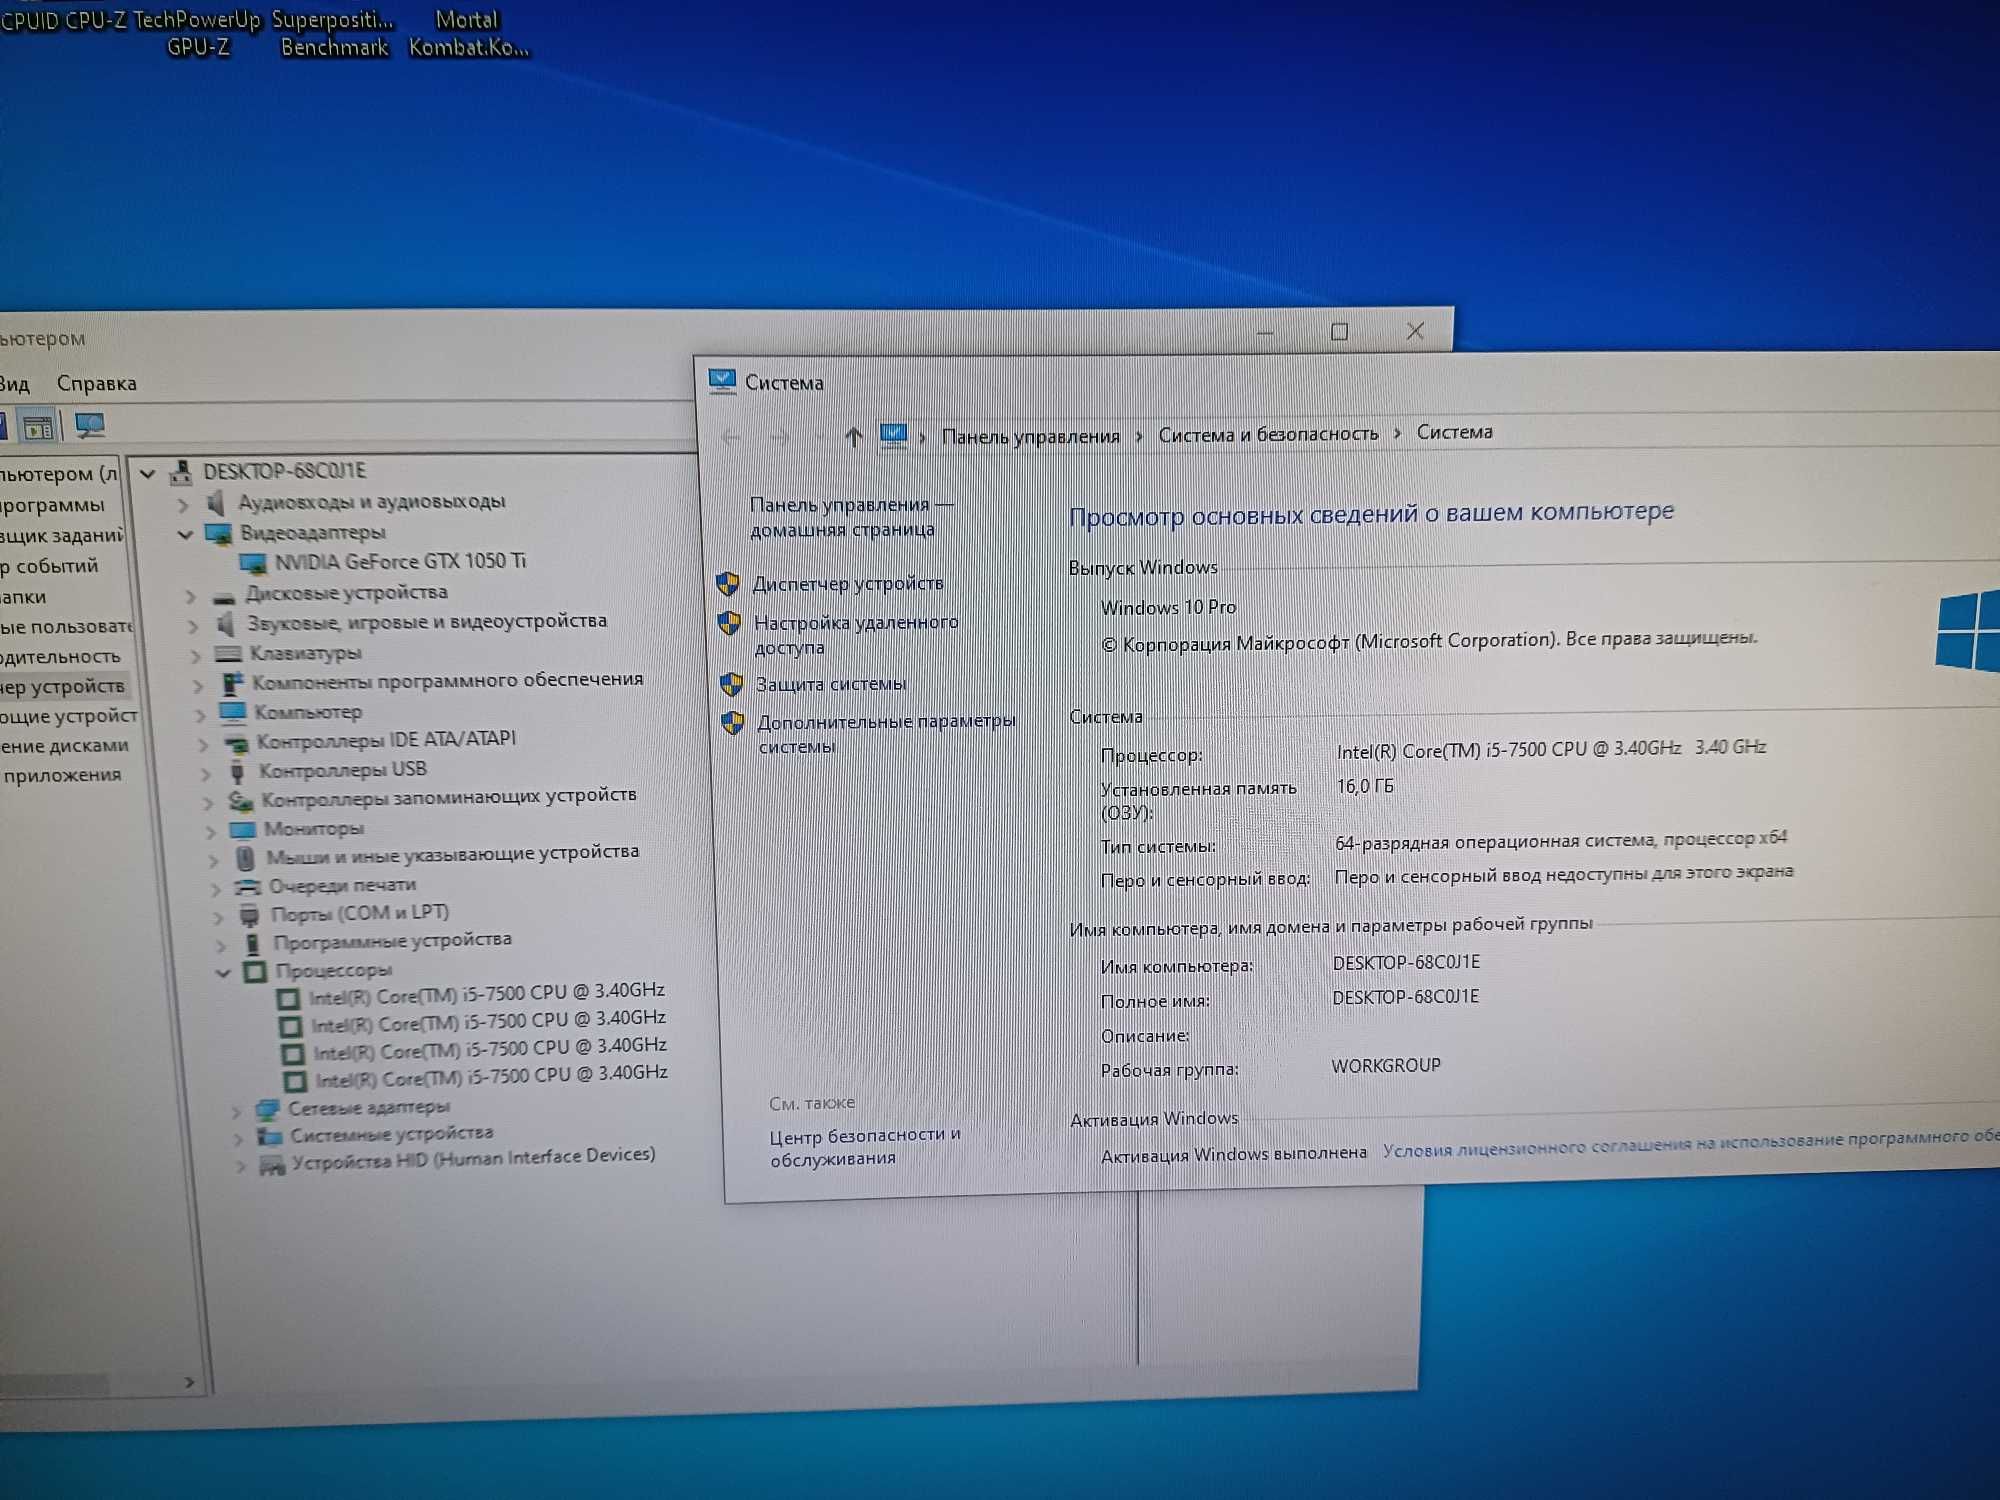Click the shield beside Дополнительные параметры системы

(733, 722)
